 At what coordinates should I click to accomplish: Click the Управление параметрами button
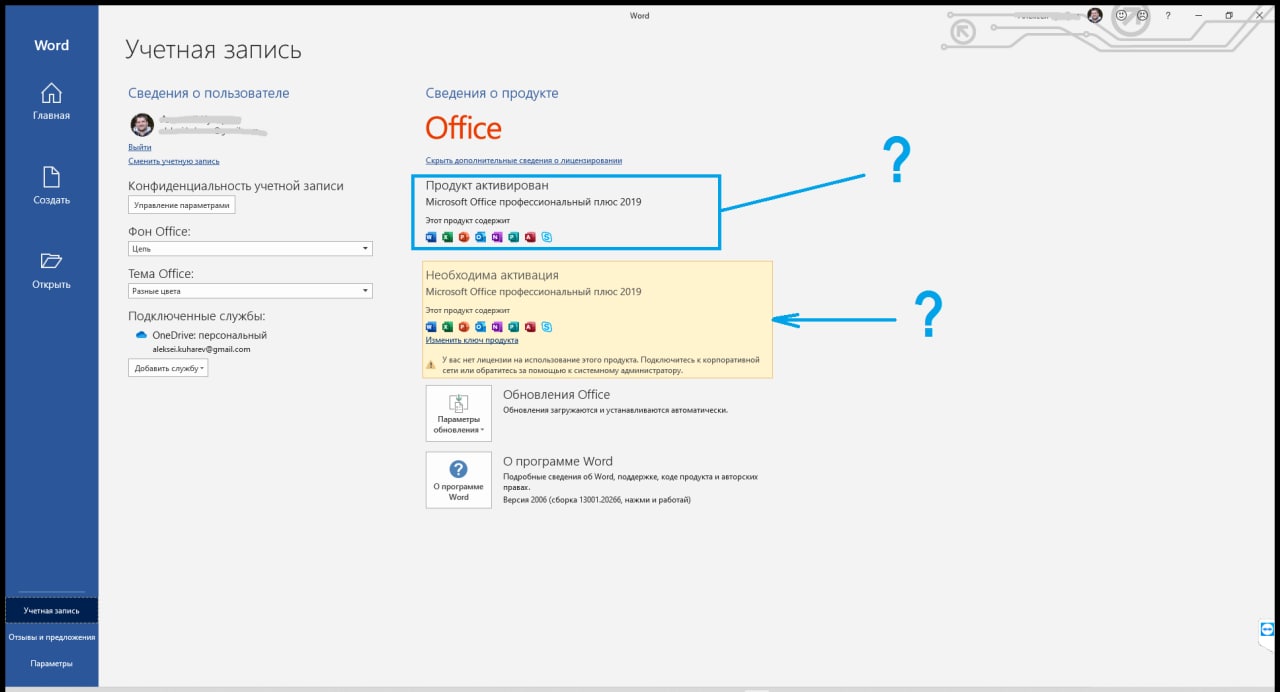coord(181,205)
